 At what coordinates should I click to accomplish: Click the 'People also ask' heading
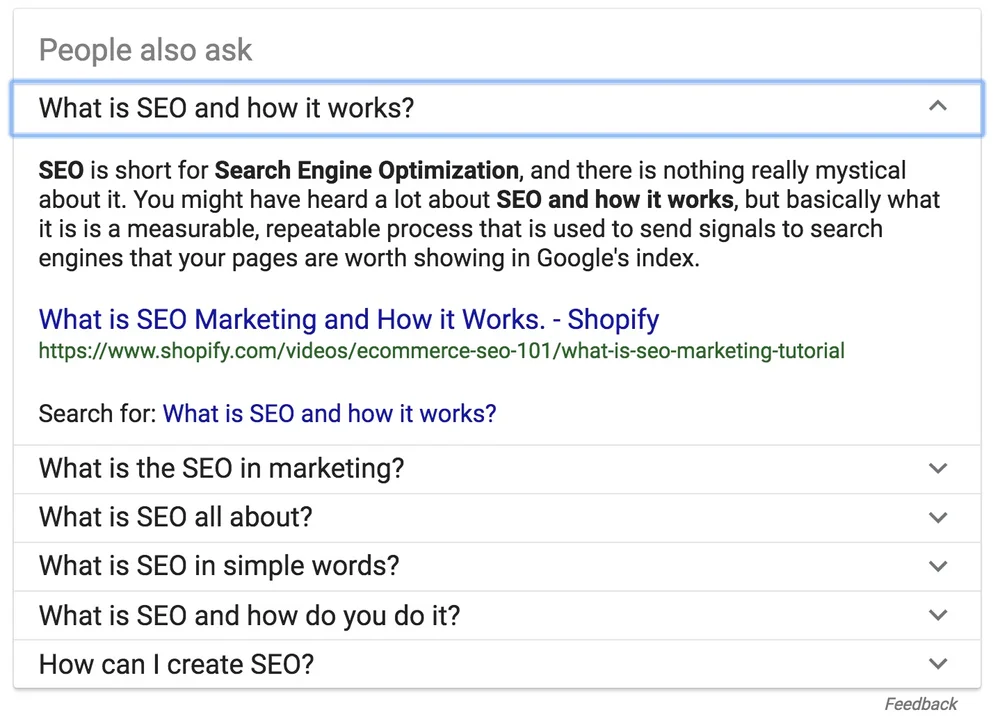click(x=145, y=50)
